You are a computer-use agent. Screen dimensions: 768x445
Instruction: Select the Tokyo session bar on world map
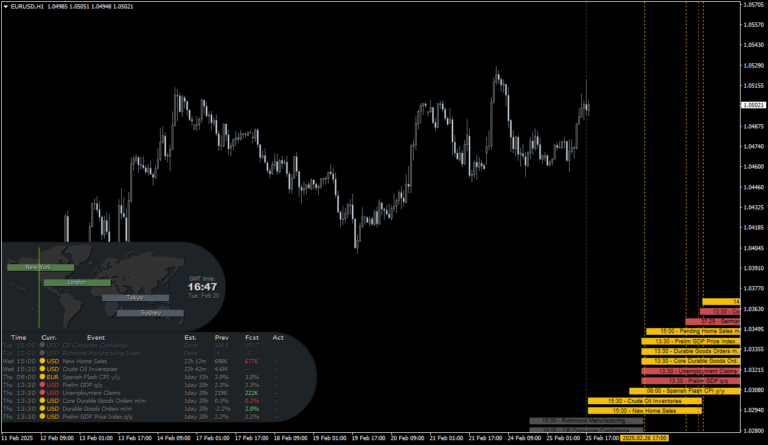pyautogui.click(x=134, y=298)
